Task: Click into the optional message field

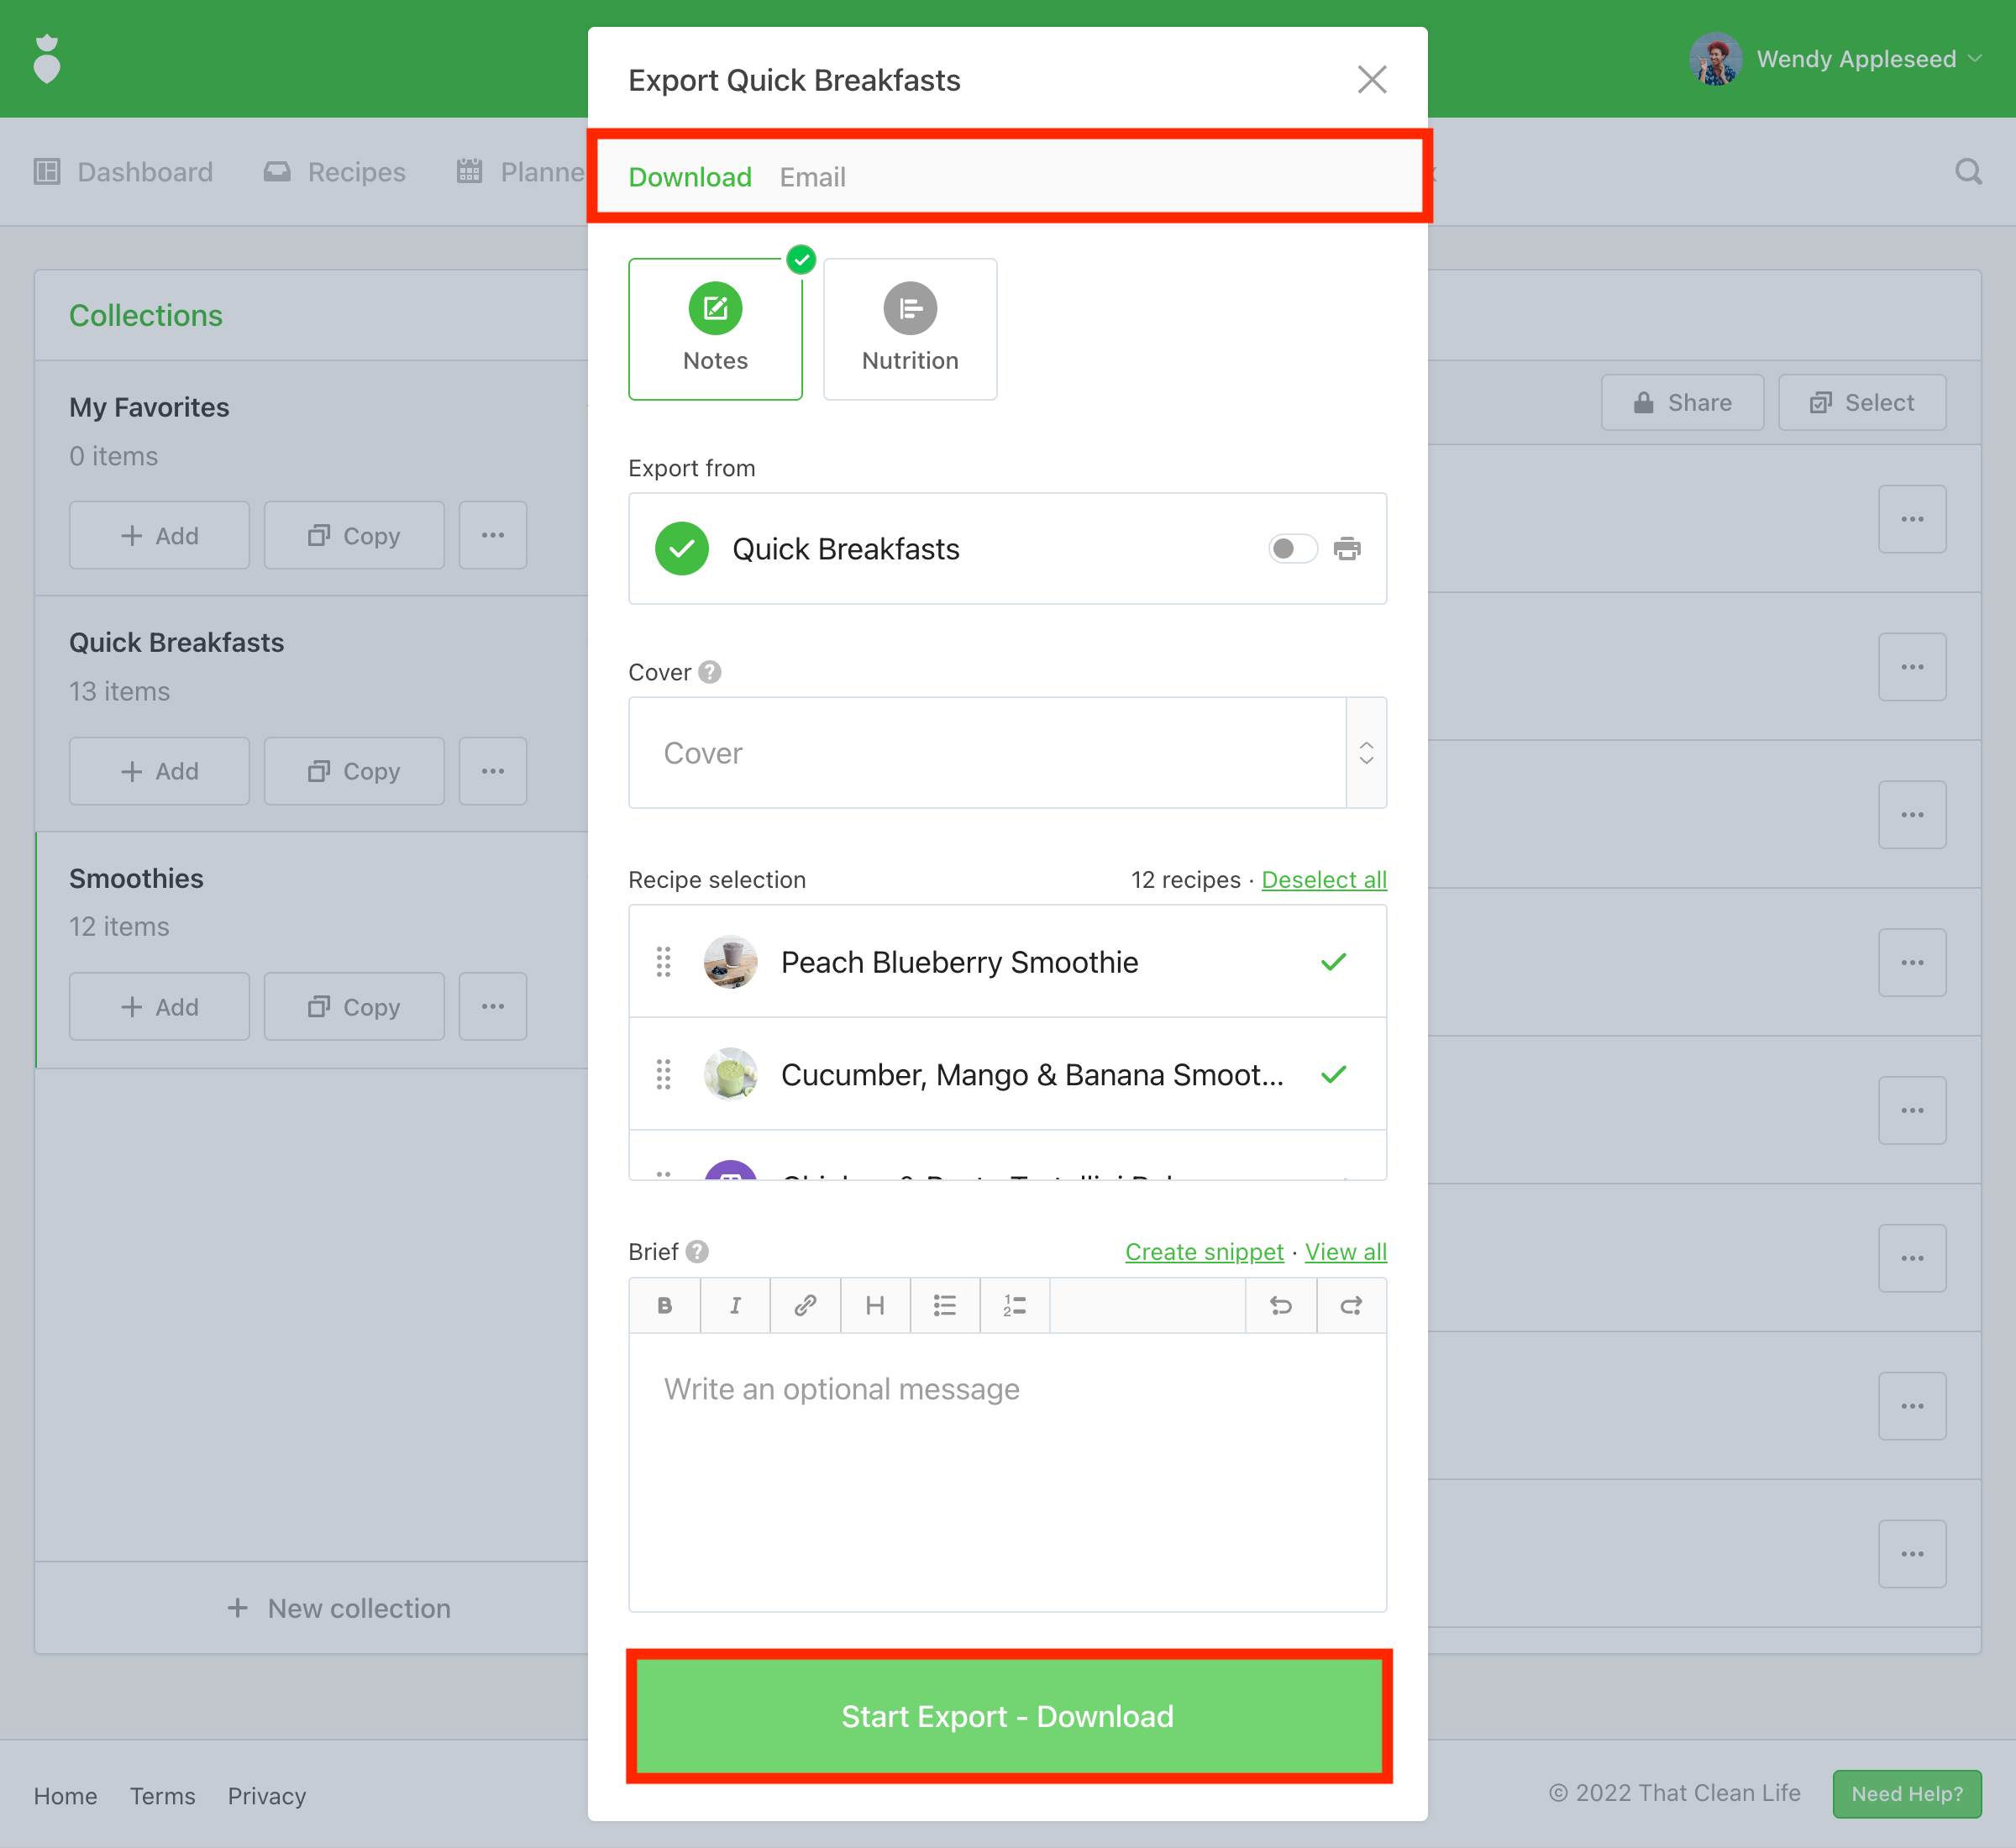Action: click(x=1006, y=1470)
